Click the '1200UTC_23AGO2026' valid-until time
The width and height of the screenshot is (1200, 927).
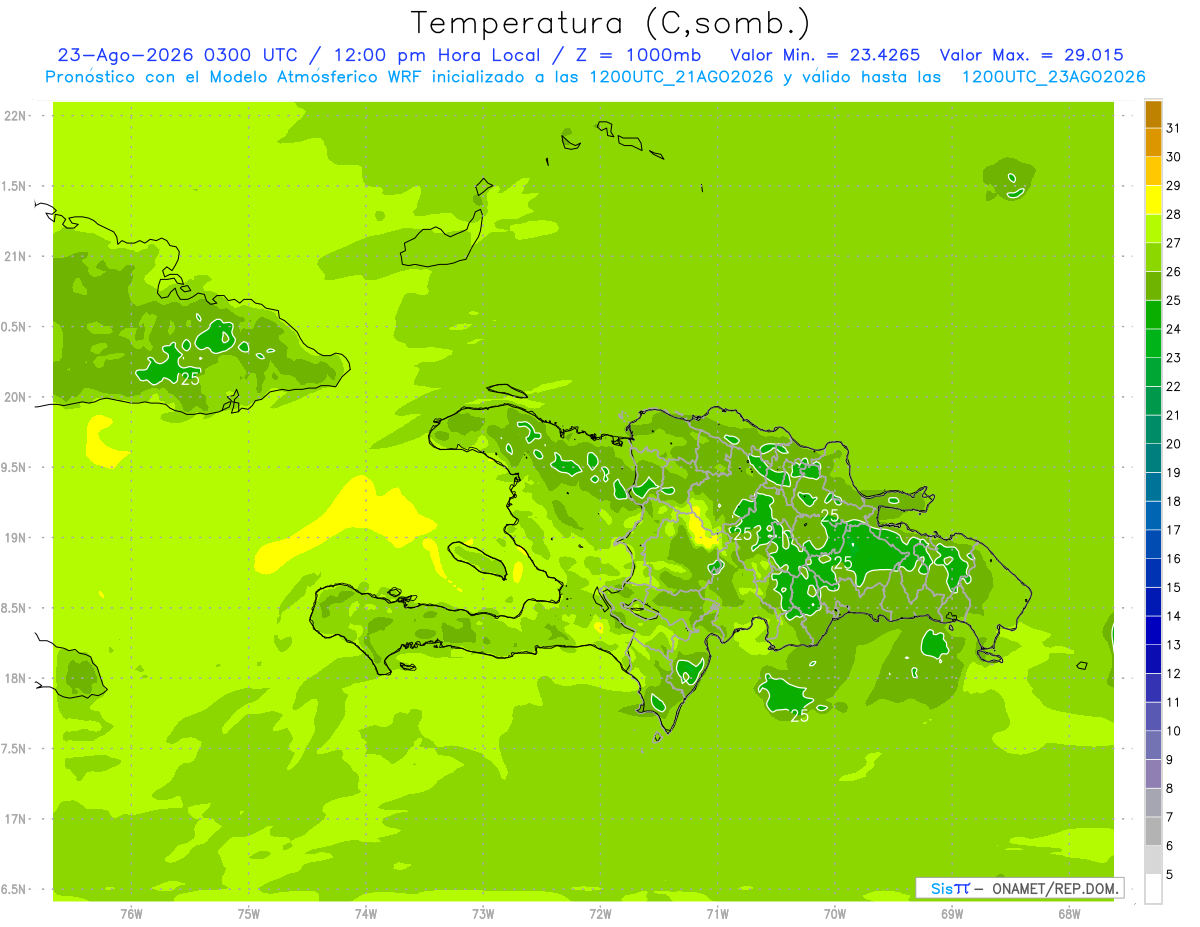(x=1053, y=77)
